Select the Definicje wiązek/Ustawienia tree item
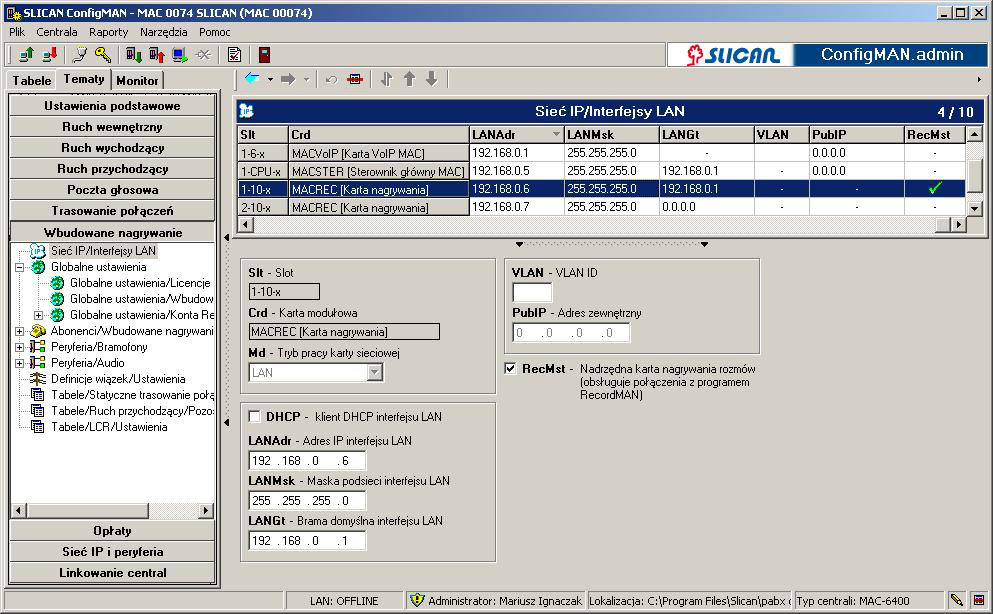 (x=118, y=379)
